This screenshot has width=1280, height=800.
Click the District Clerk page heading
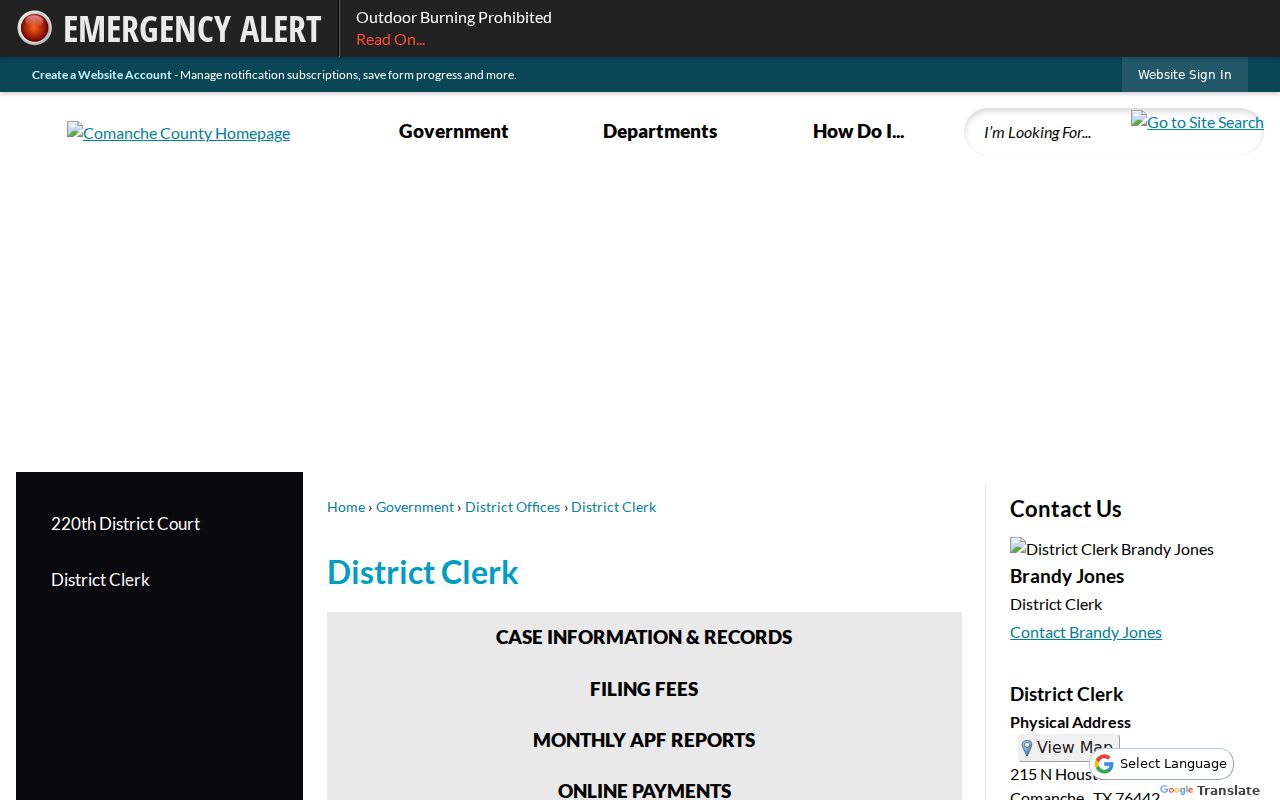point(423,572)
